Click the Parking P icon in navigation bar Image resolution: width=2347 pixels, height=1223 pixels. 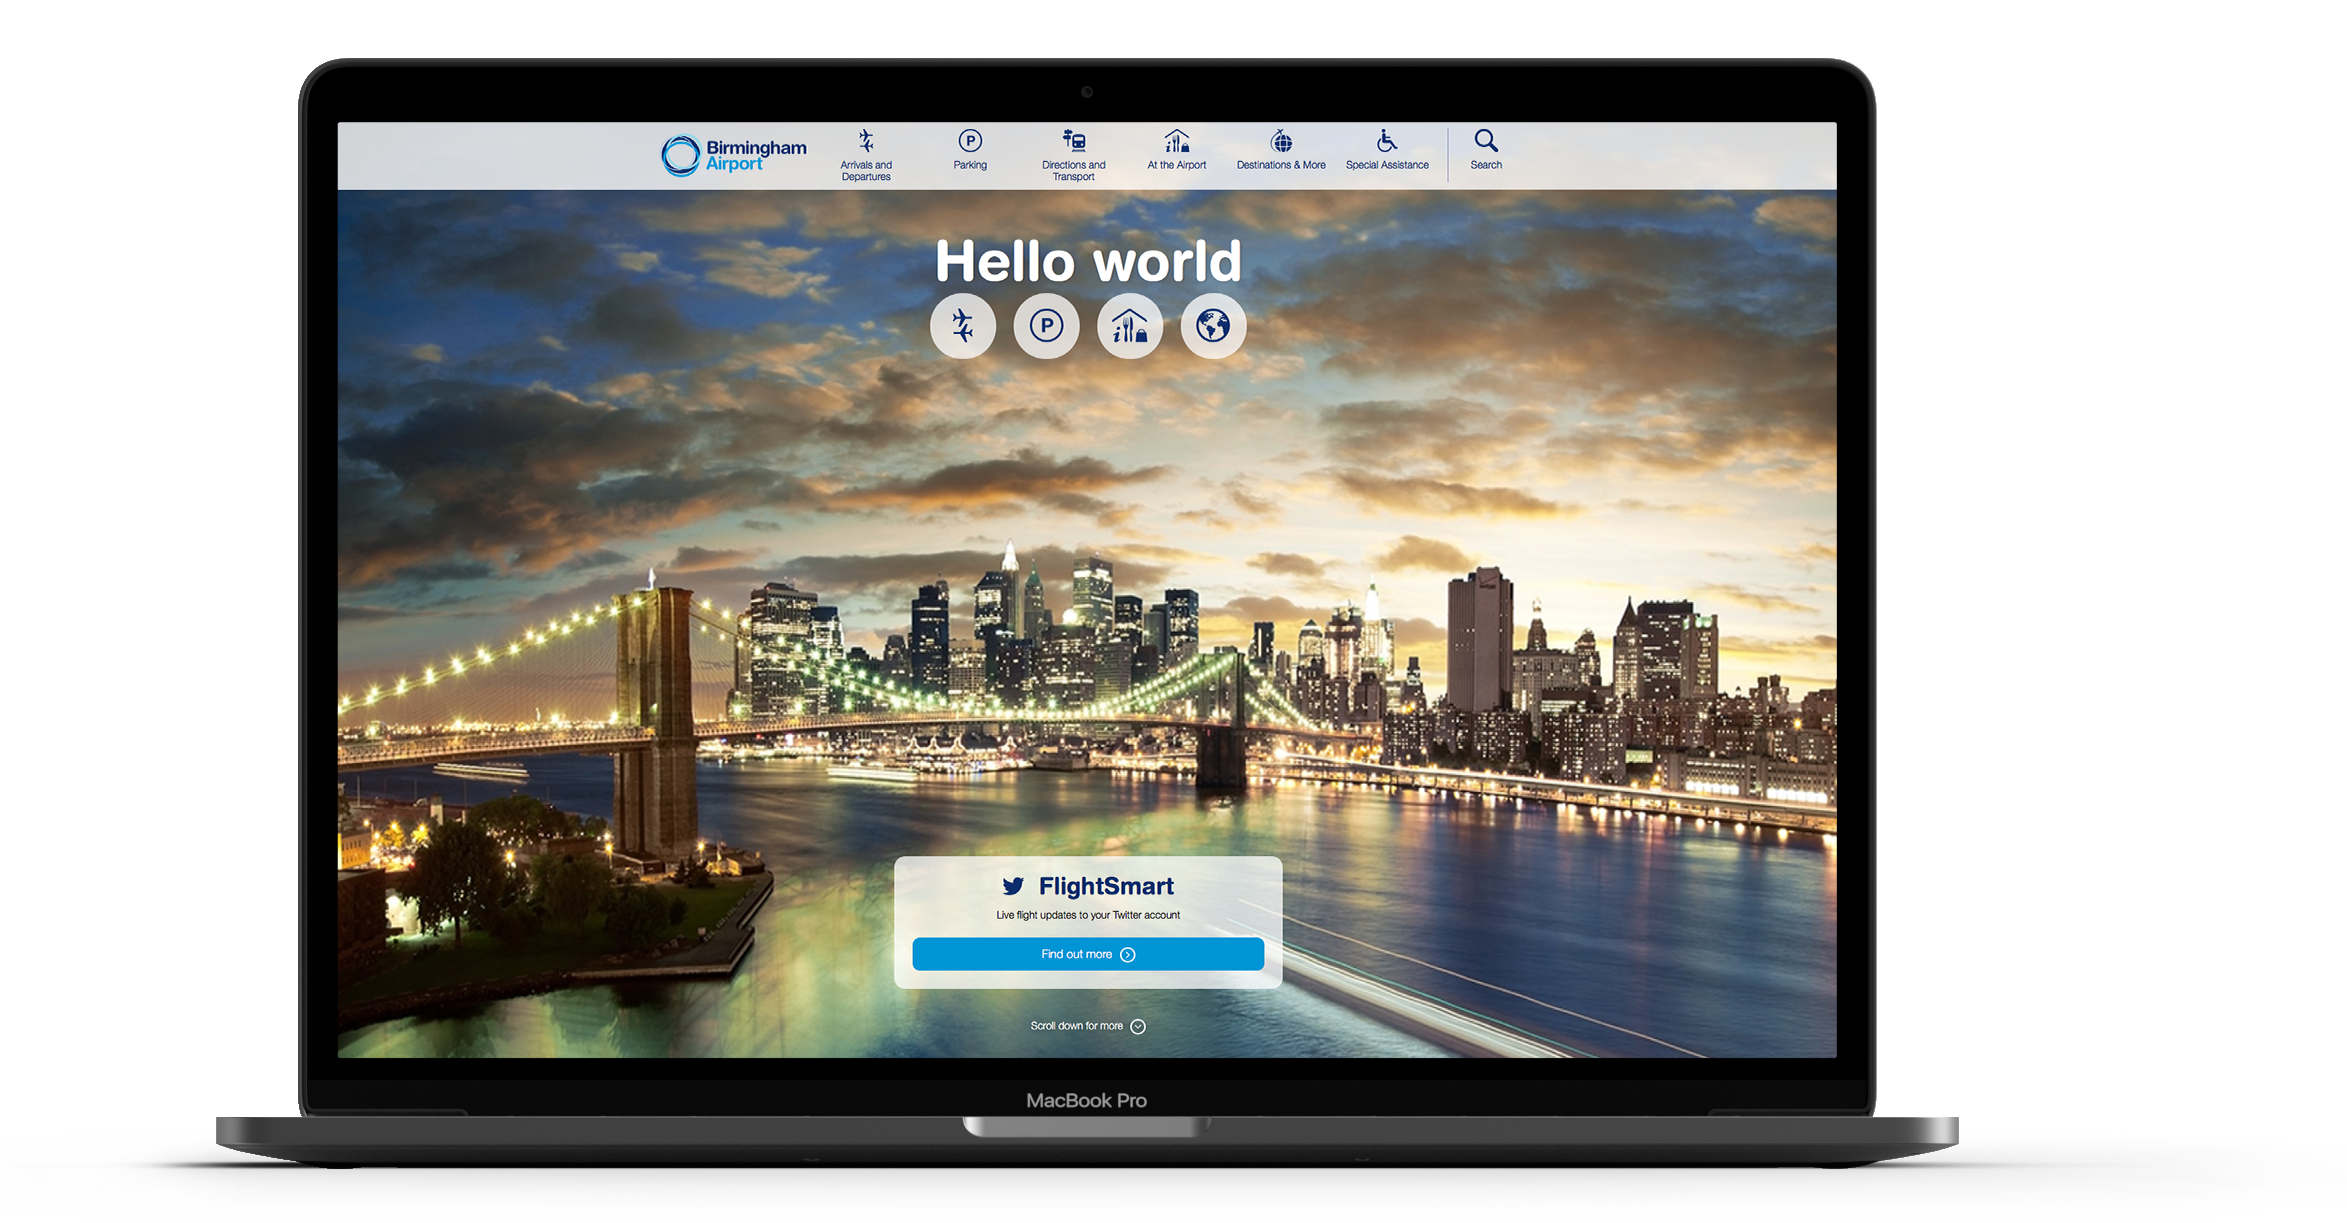[969, 141]
